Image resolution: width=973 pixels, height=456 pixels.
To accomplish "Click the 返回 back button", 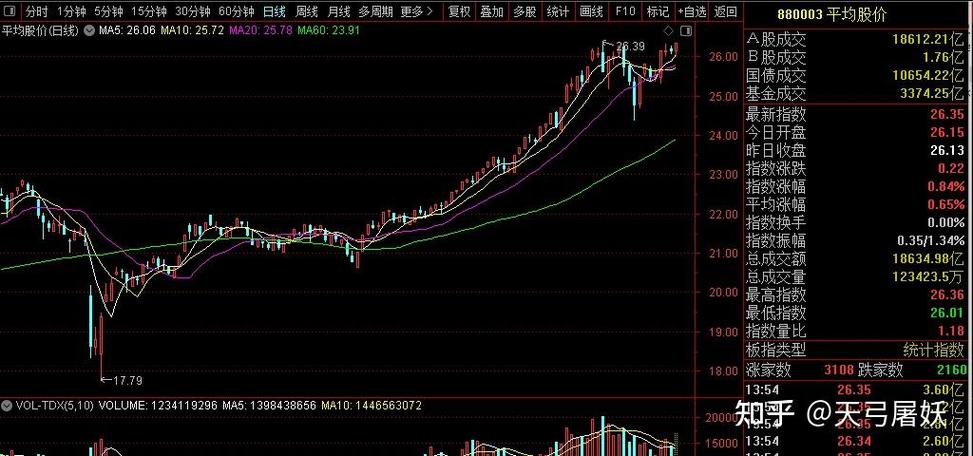I will [726, 12].
